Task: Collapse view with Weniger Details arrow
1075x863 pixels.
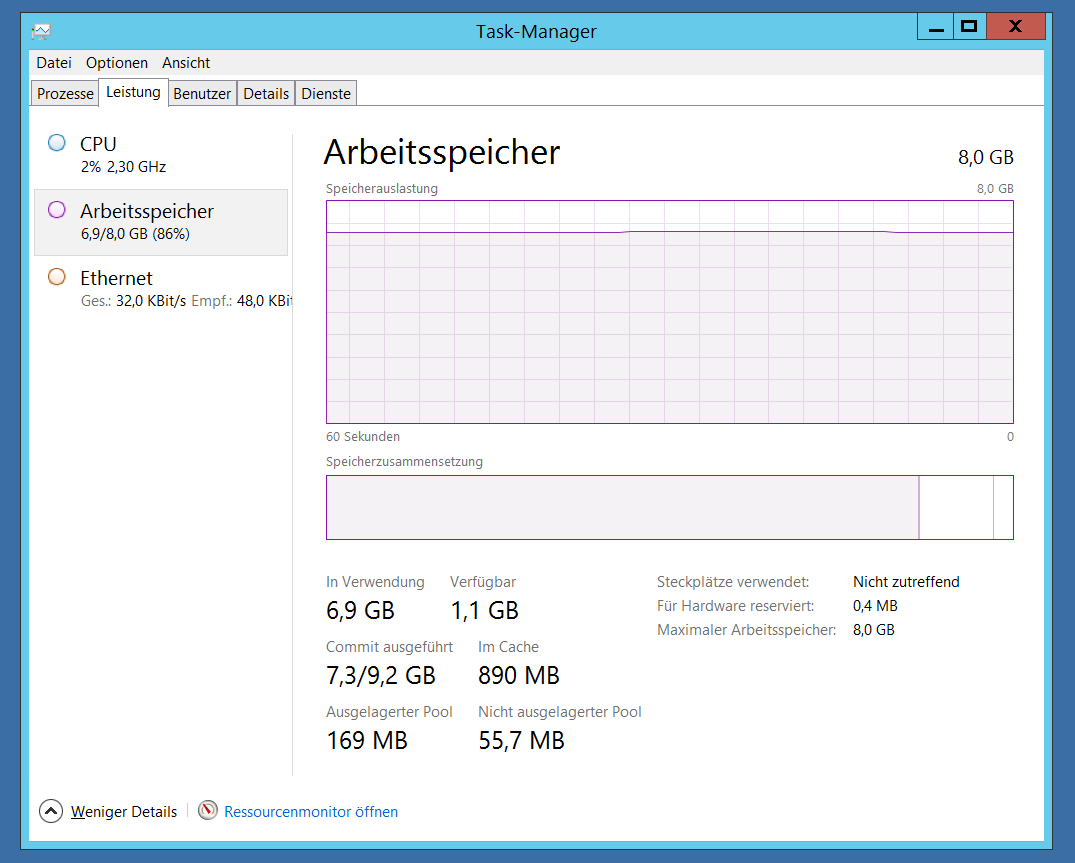Action: click(51, 811)
